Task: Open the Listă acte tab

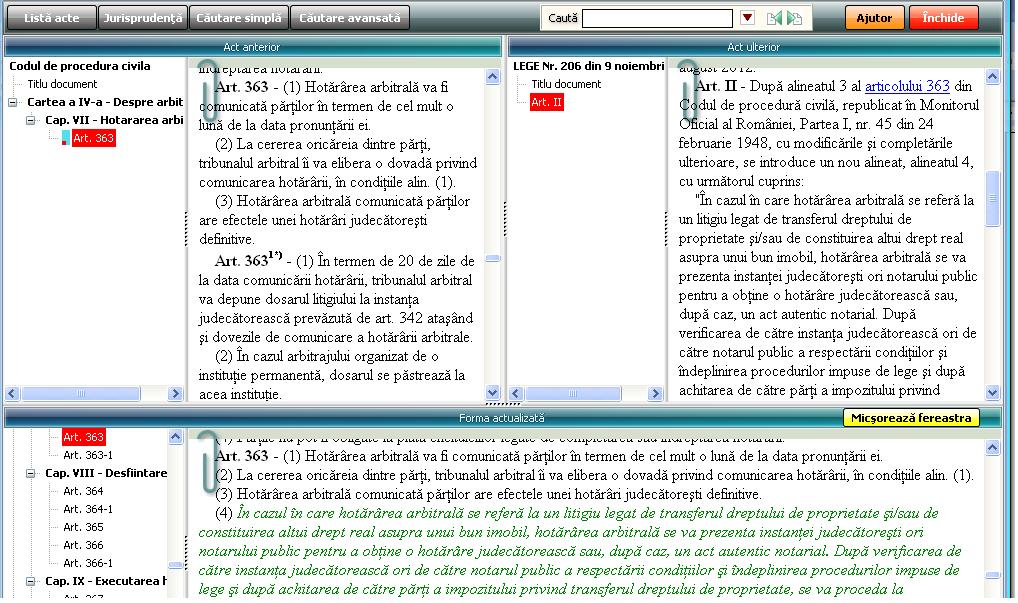Action: (x=50, y=18)
